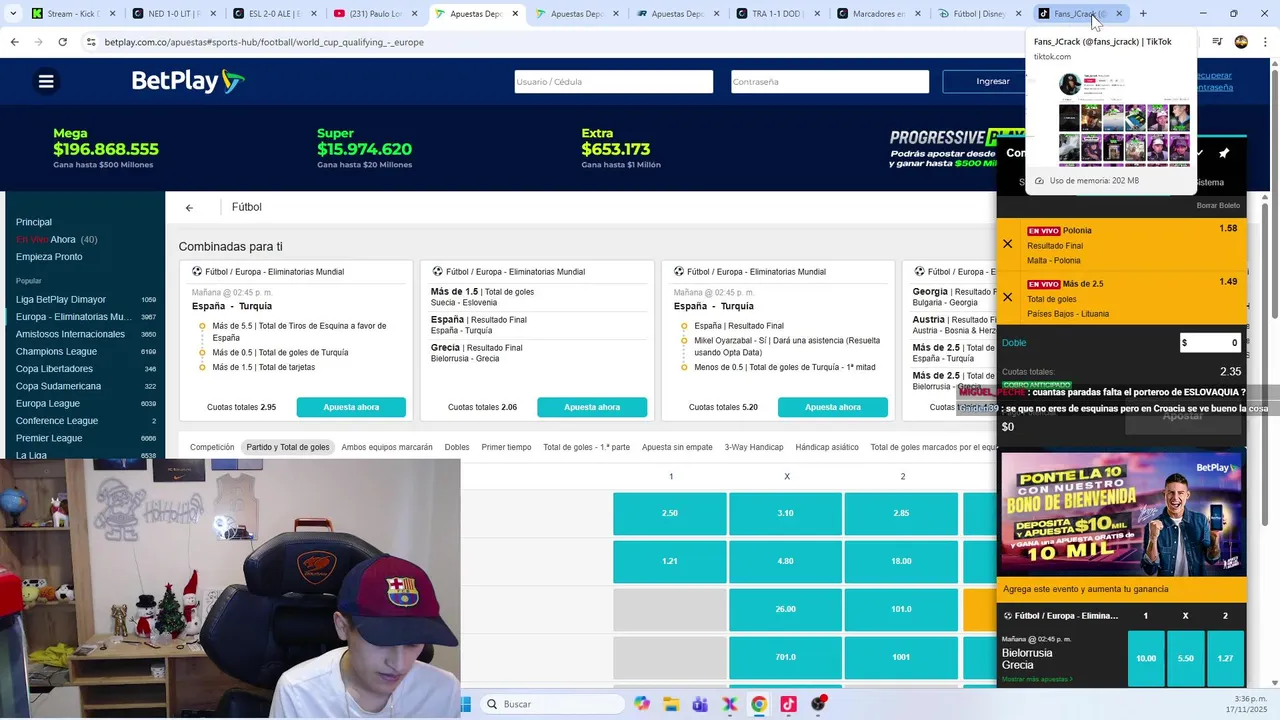Remove the Polonia selection from the betslip
1280x720 pixels.
click(x=1007, y=244)
